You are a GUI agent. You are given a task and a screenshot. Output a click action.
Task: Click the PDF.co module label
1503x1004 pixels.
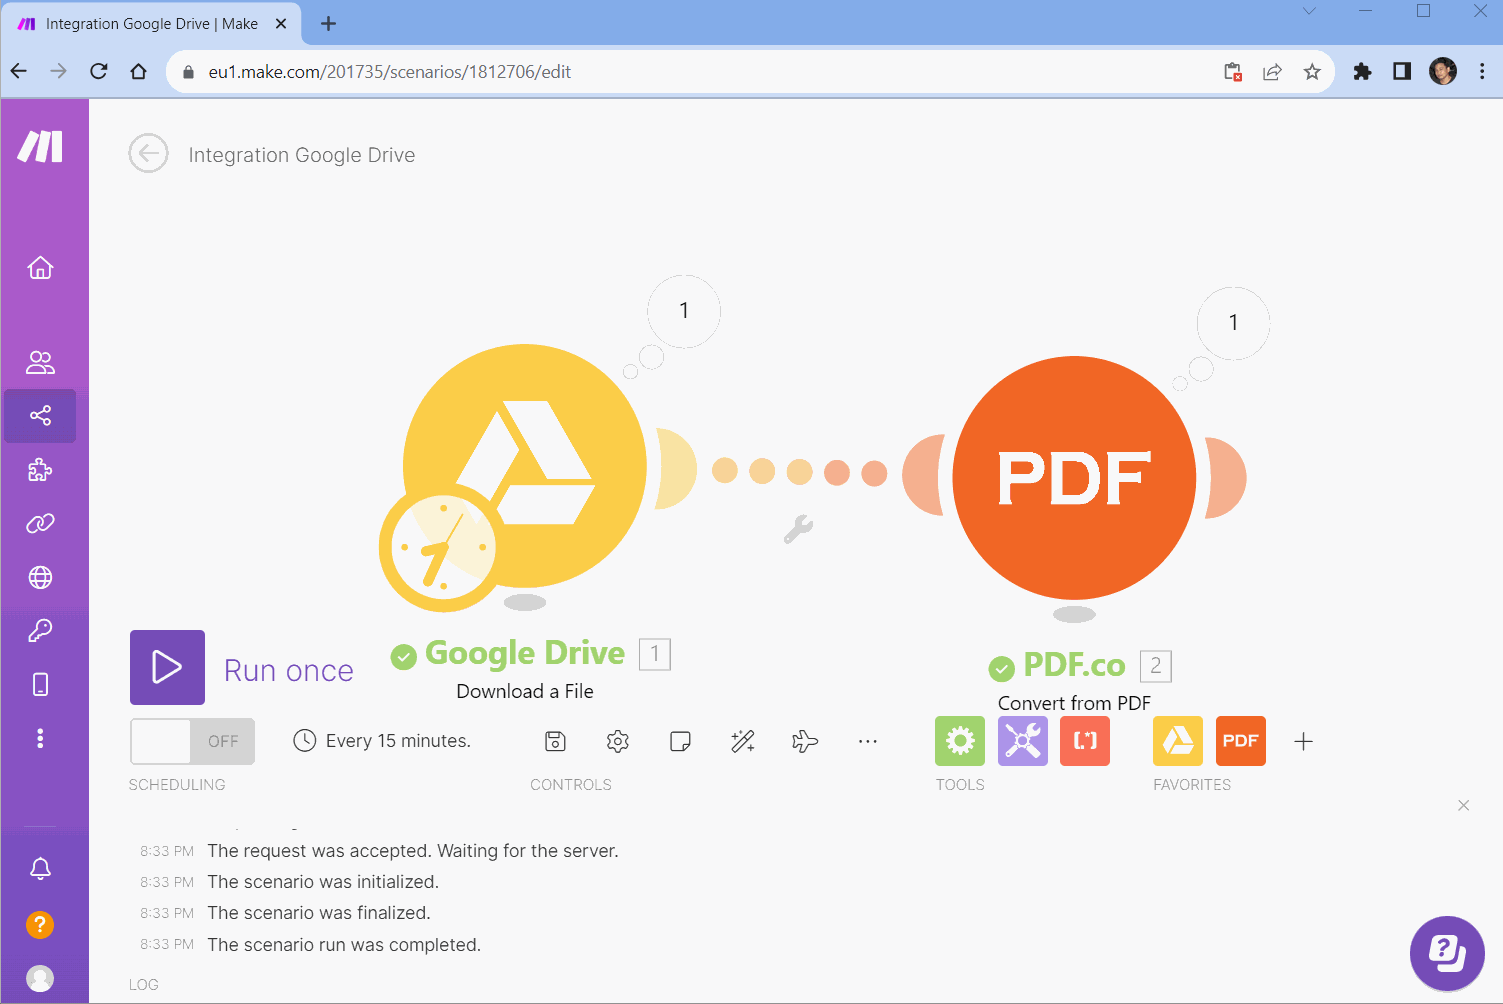point(1074,665)
